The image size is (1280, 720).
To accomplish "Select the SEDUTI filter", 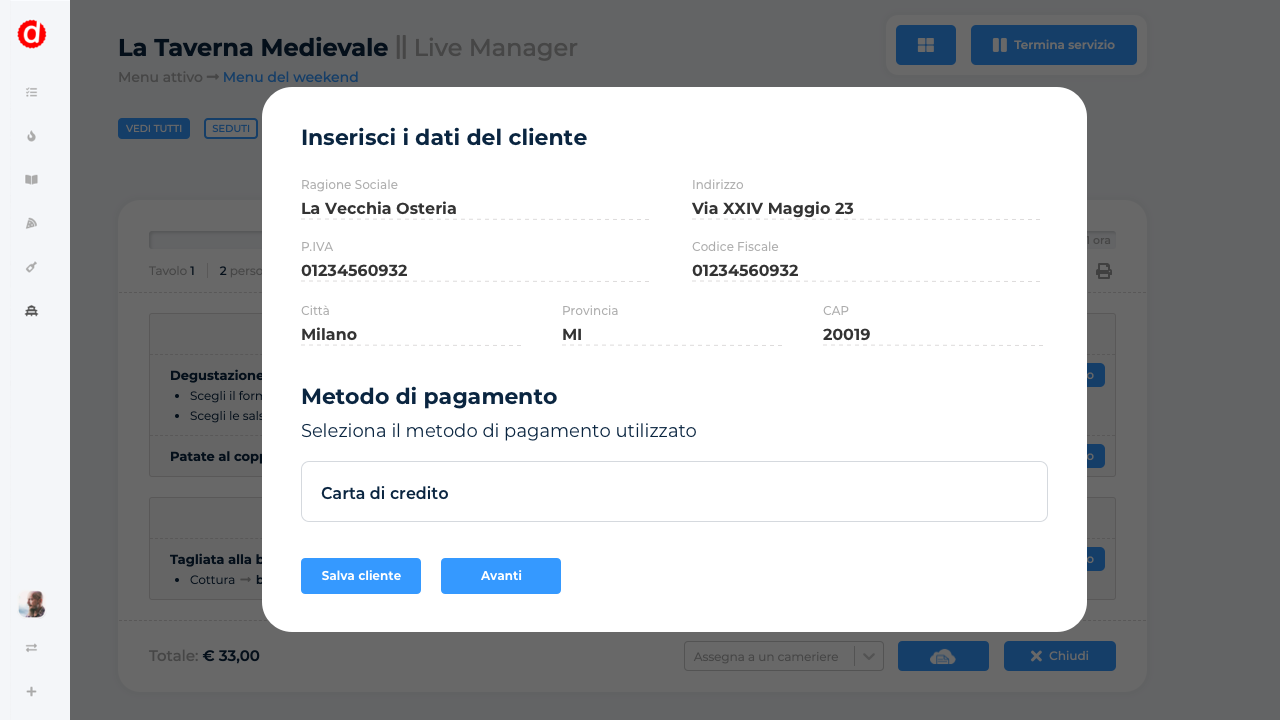I will (x=231, y=129).
